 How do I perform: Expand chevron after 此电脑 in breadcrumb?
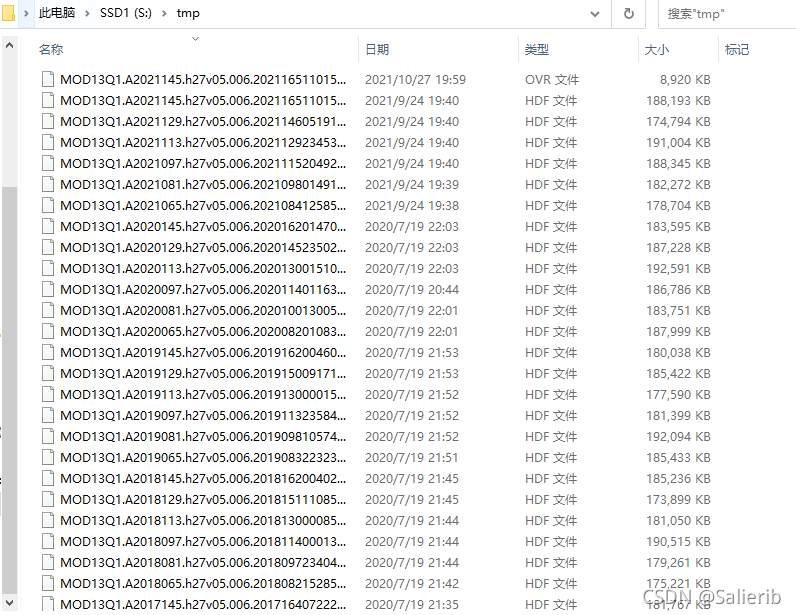click(x=87, y=13)
